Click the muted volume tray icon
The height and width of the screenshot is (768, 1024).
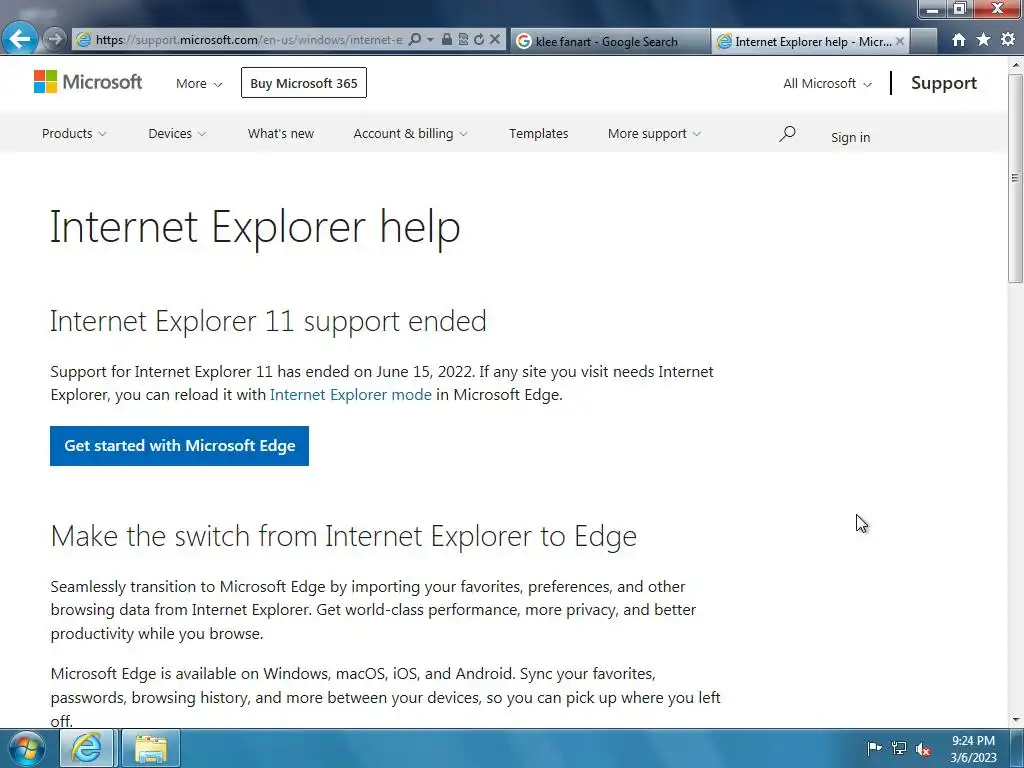coord(923,749)
